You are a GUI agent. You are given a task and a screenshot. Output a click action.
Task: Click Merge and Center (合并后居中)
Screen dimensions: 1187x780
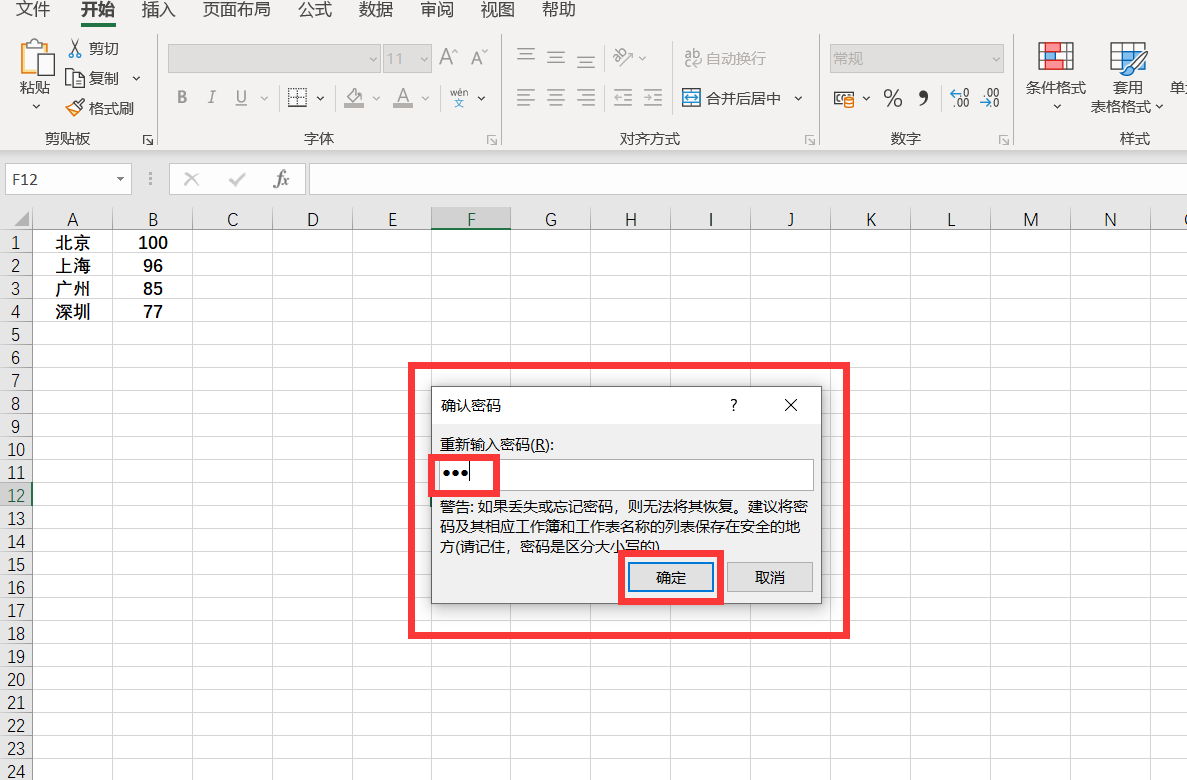point(731,98)
